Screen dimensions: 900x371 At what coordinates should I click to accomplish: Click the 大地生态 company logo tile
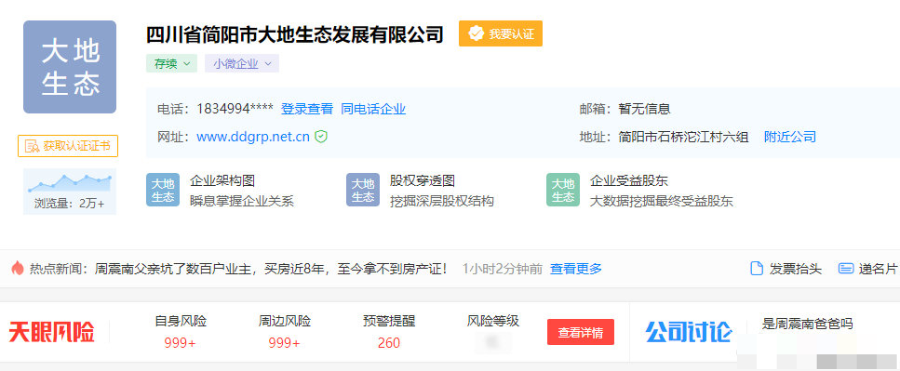[69, 67]
